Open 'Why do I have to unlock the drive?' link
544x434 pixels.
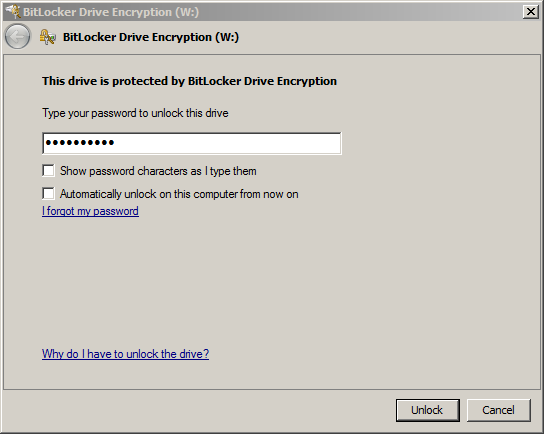click(125, 354)
